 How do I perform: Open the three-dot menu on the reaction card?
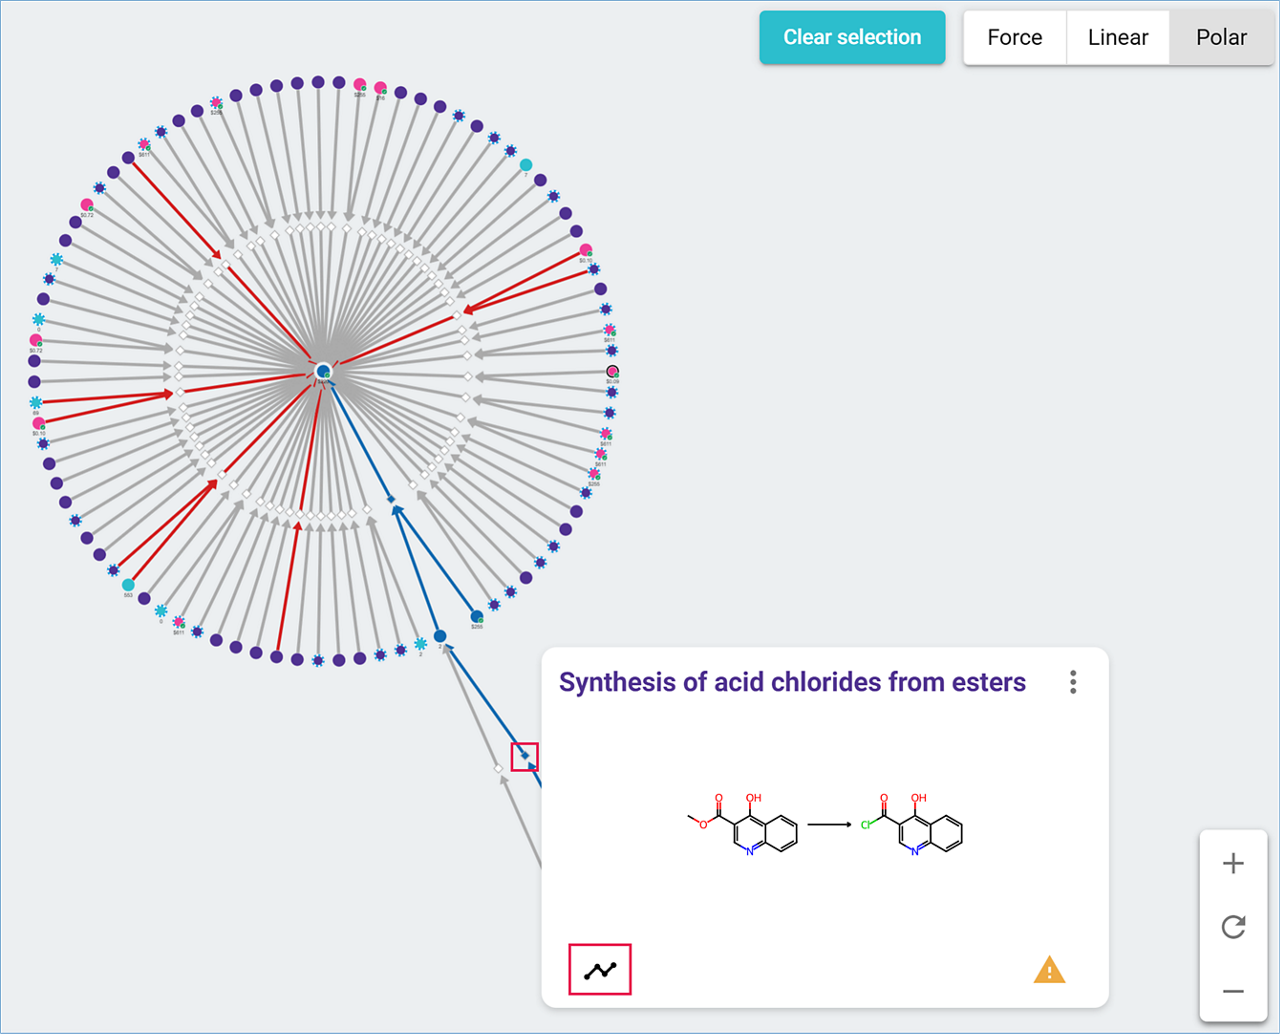(x=1073, y=682)
